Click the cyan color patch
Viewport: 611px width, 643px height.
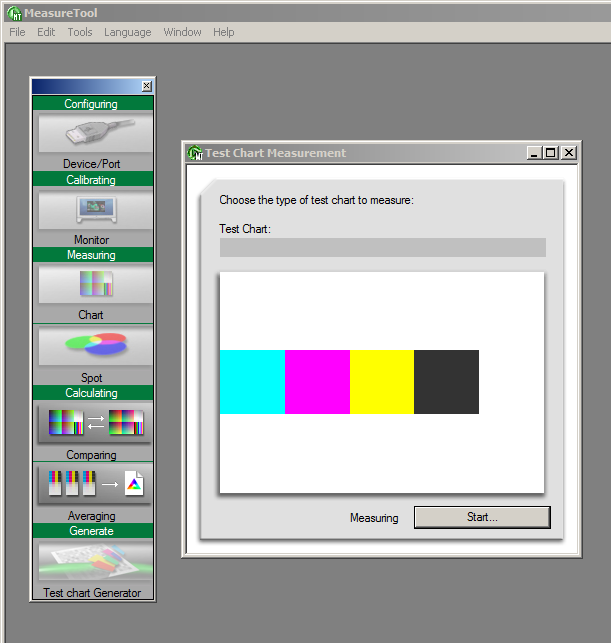252,382
